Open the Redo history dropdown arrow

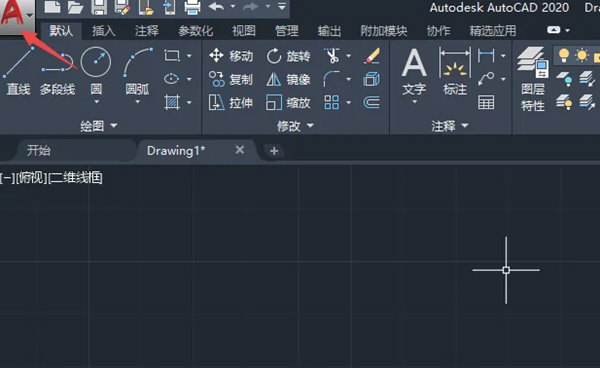click(x=268, y=7)
